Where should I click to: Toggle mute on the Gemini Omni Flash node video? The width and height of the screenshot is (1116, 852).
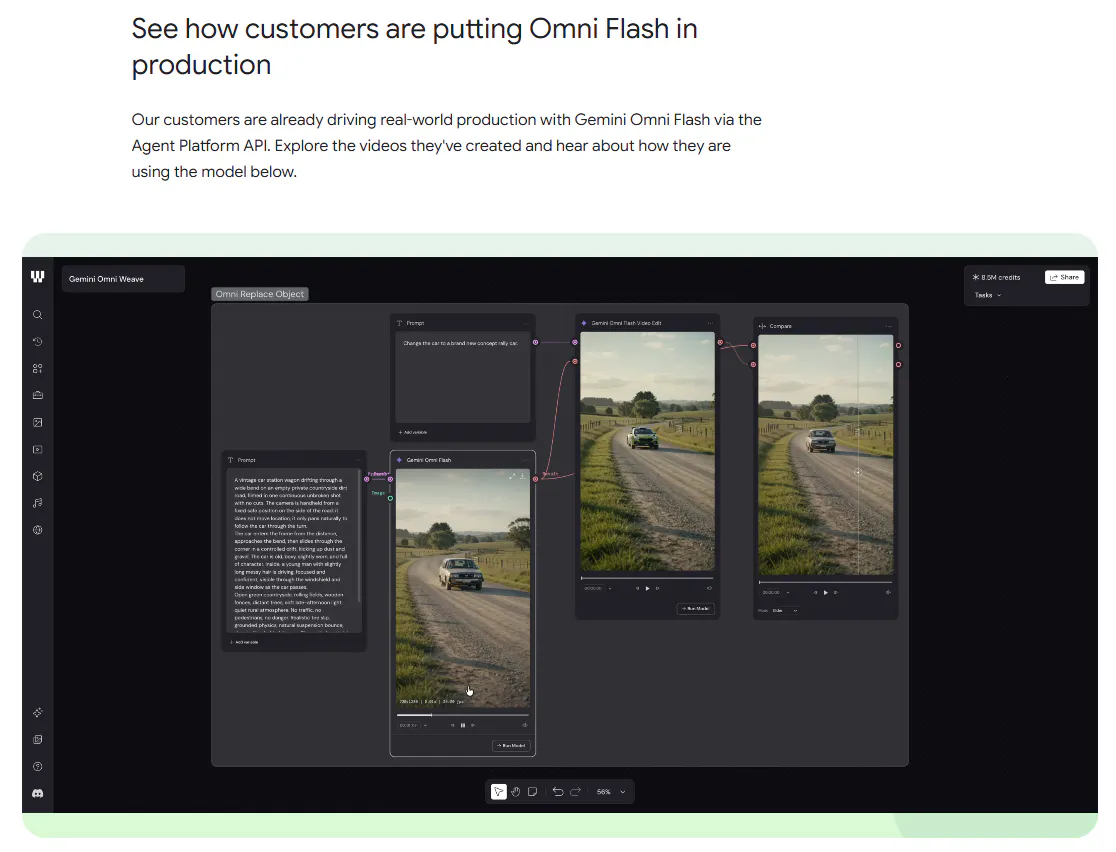pos(525,725)
